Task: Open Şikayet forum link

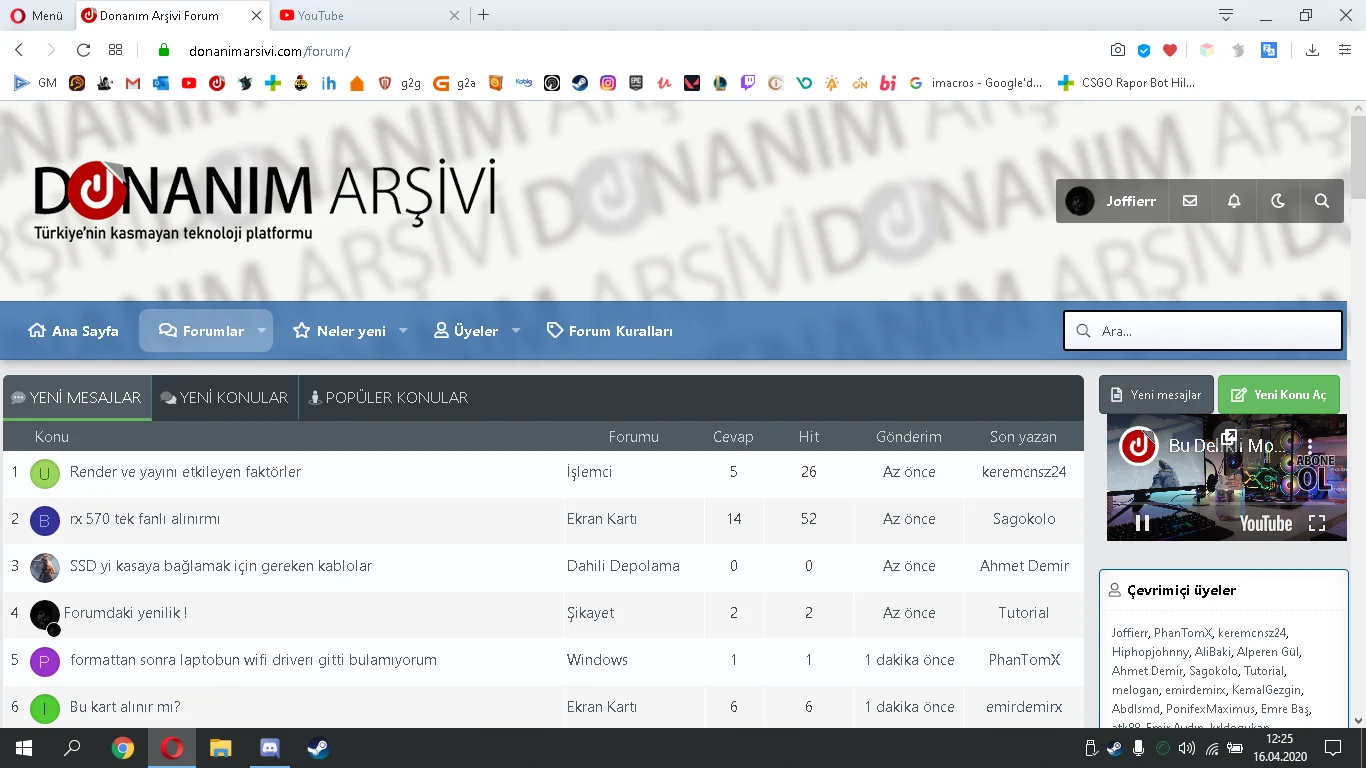Action: (x=591, y=613)
